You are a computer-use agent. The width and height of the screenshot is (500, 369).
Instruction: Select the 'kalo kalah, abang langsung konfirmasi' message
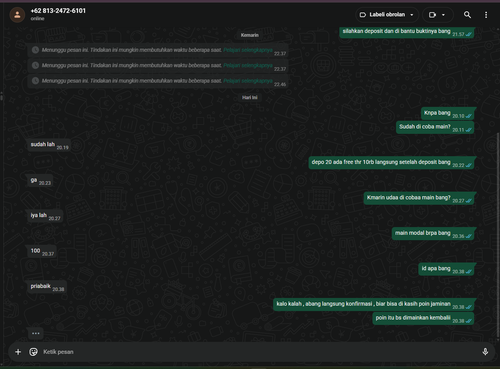coord(374,305)
